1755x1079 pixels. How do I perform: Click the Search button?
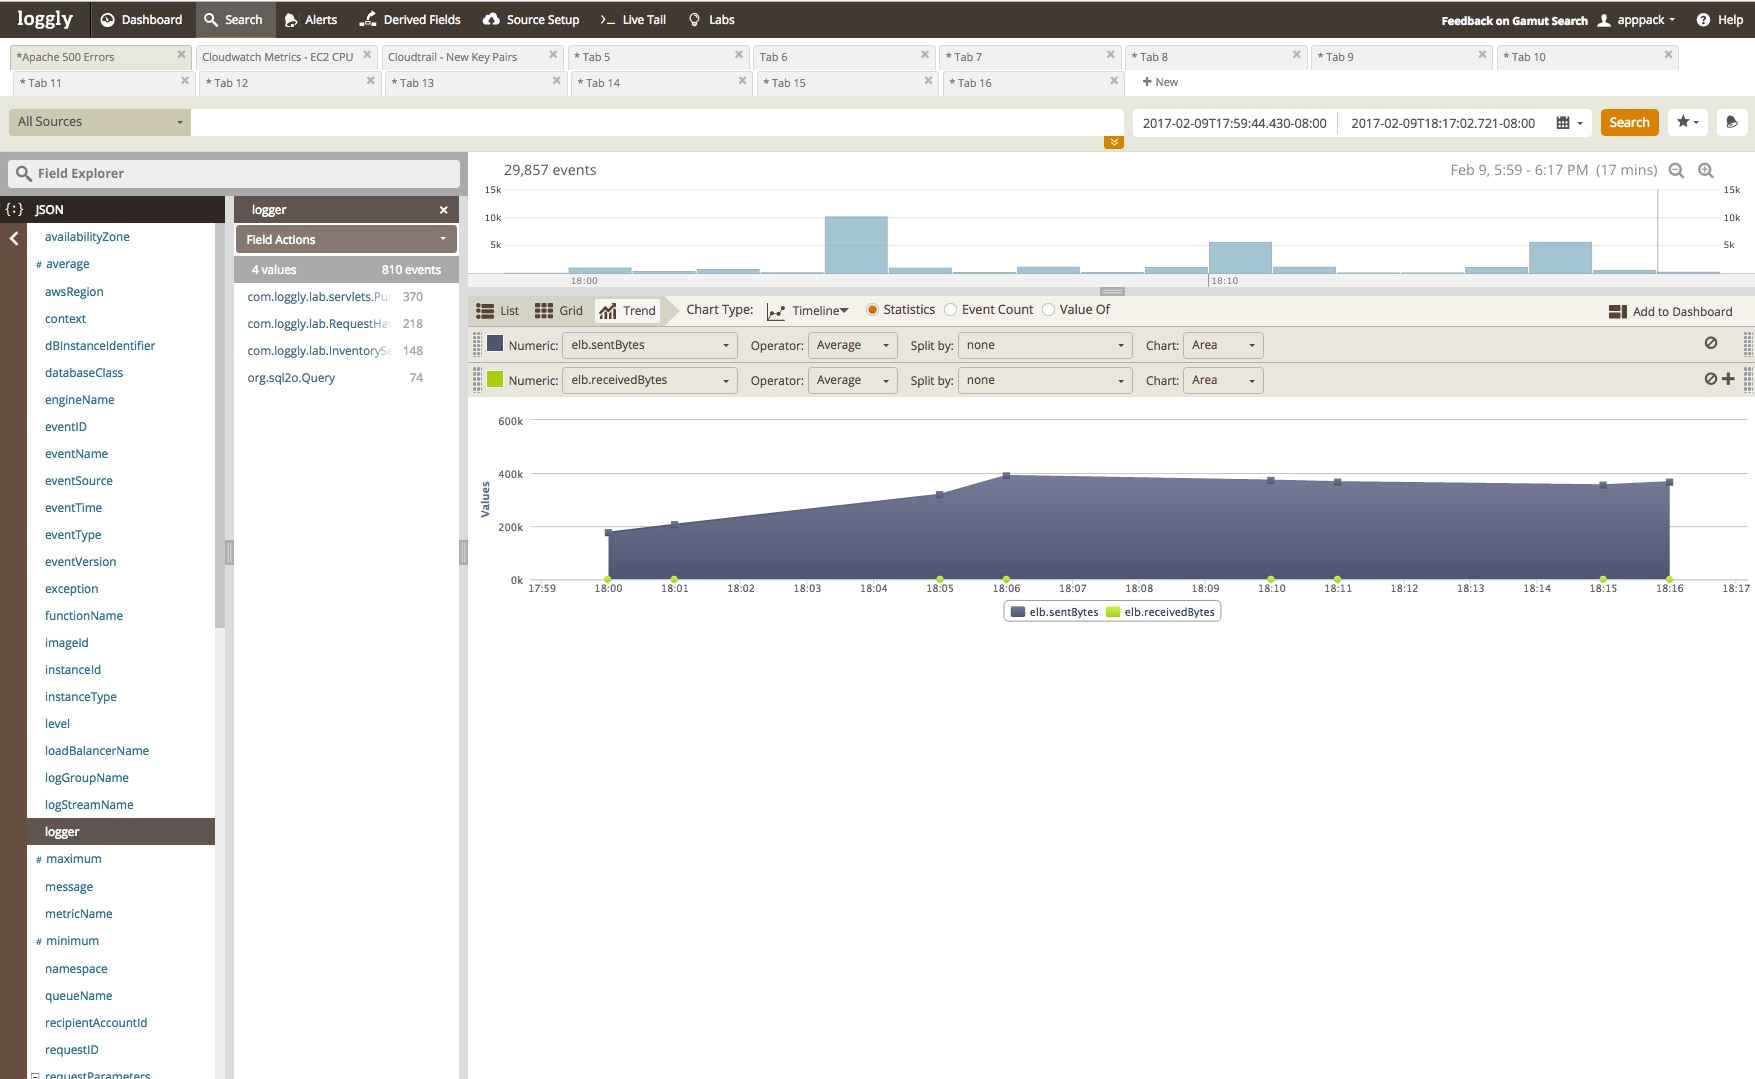click(1628, 122)
